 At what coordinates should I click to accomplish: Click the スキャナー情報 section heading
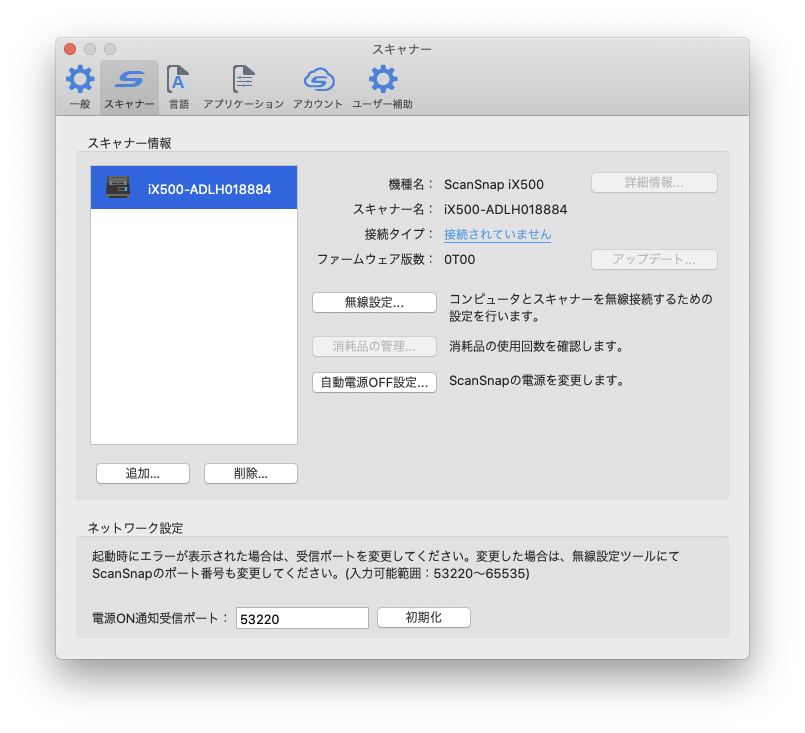[x=129, y=143]
